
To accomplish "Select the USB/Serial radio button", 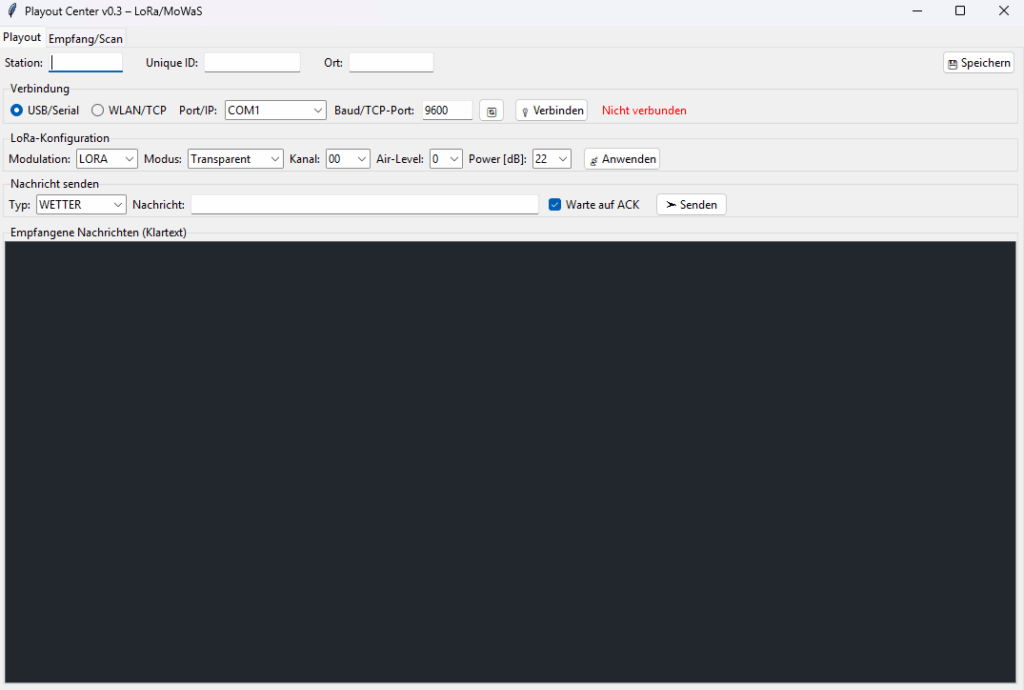I will pyautogui.click(x=17, y=111).
